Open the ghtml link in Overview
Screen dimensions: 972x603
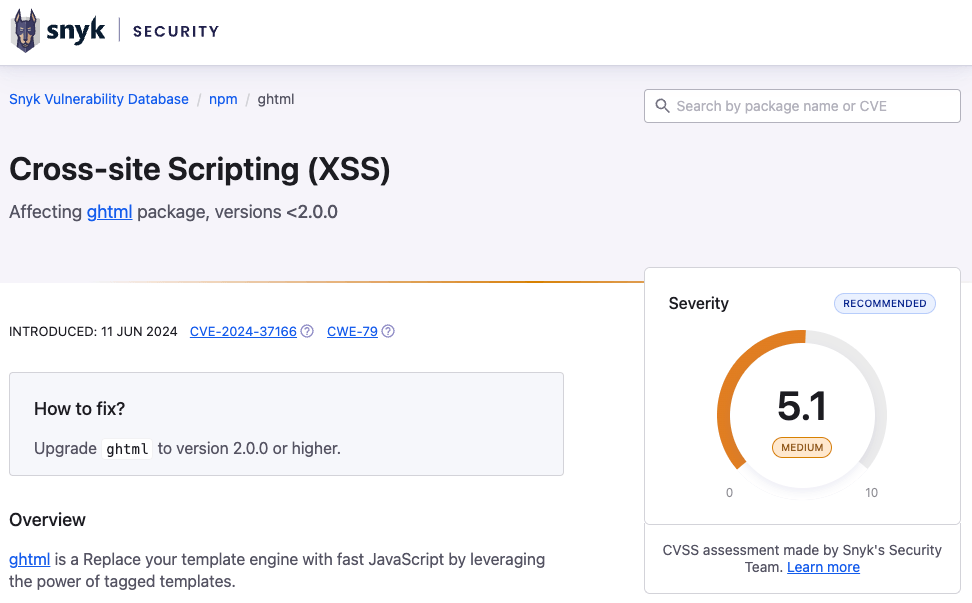click(x=30, y=559)
